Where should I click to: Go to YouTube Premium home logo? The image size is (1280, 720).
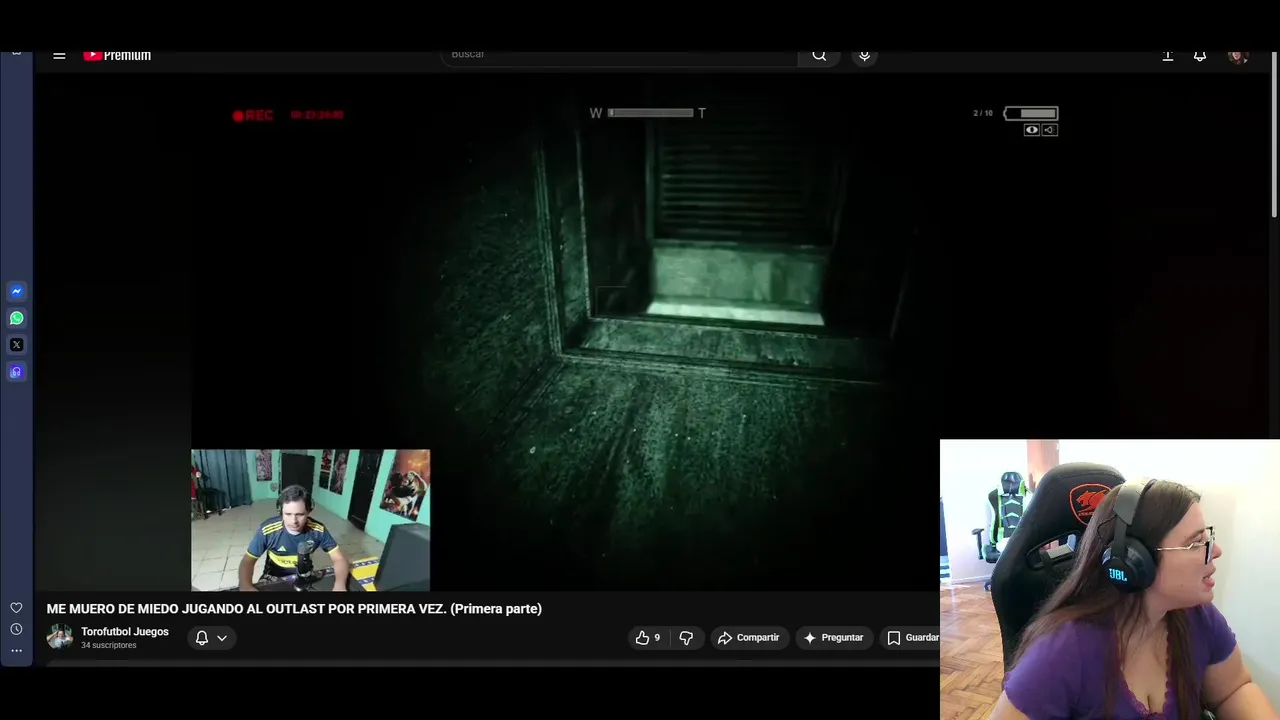pyautogui.click(x=117, y=56)
